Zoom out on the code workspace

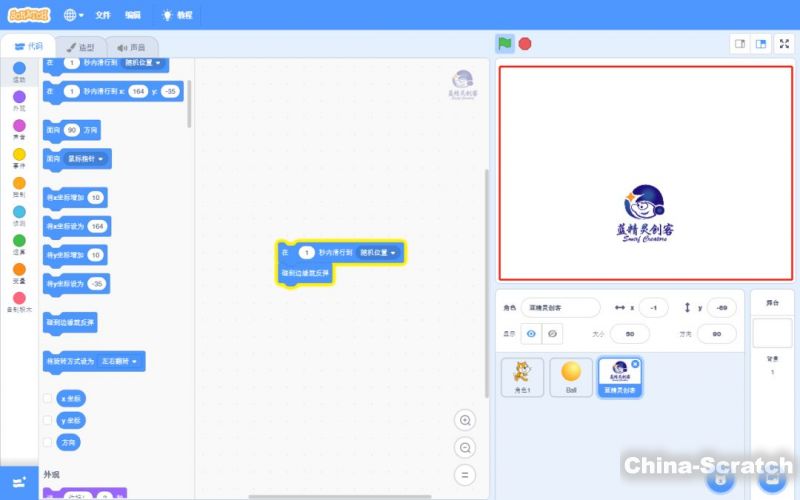tap(464, 447)
